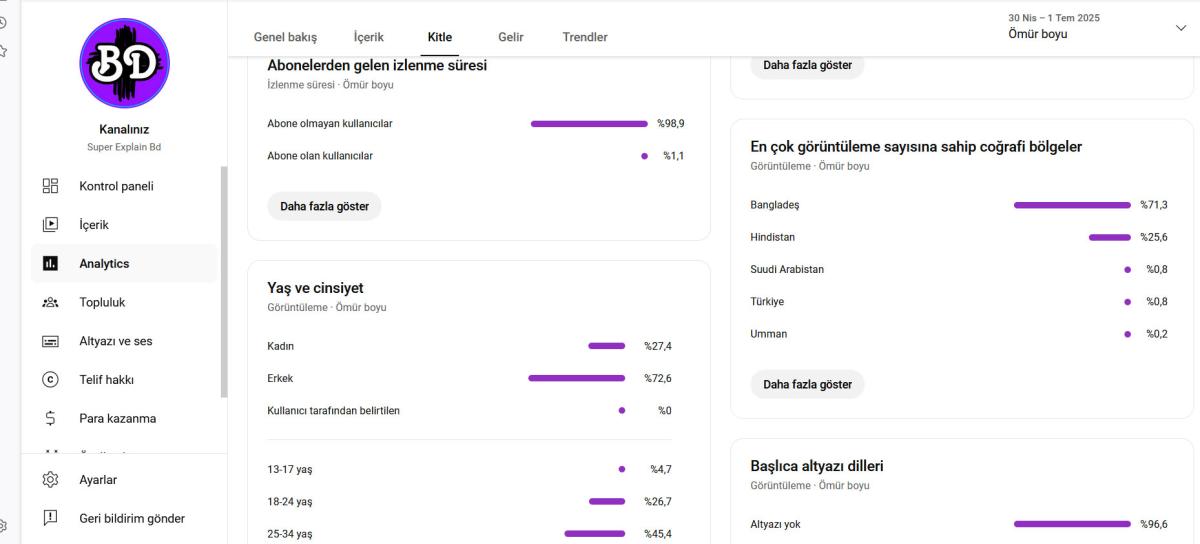The image size is (1200, 544).
Task: Click the Geri bildirim gönder feedback icon
Action: [50, 518]
